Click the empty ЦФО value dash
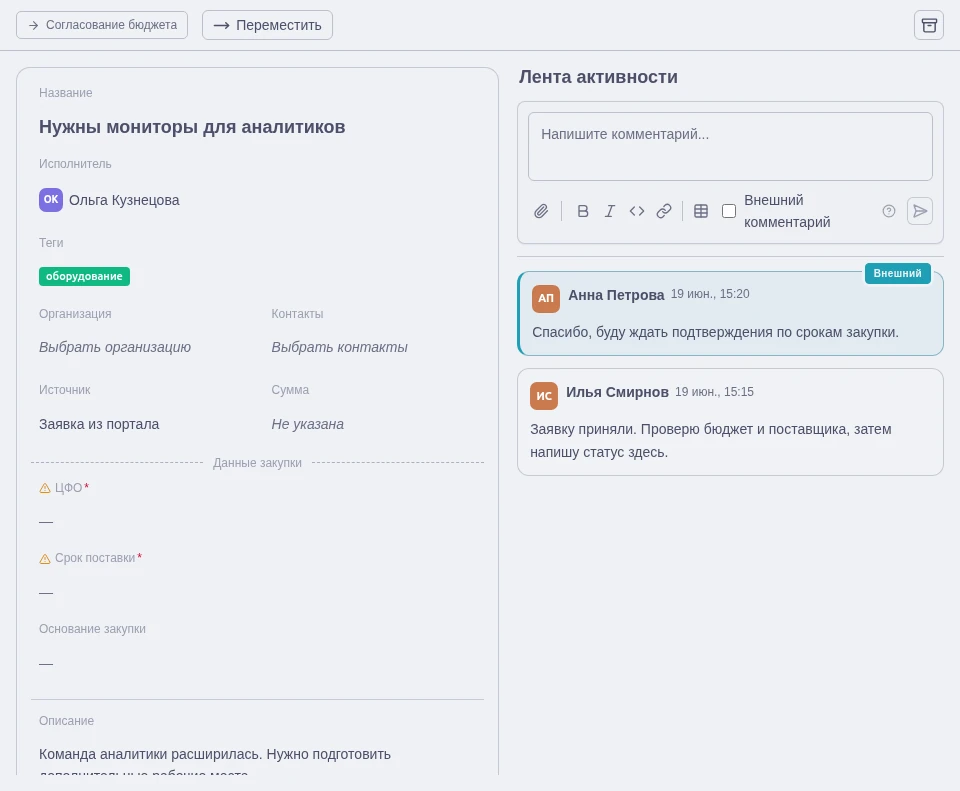The height and width of the screenshot is (791, 960). click(x=46, y=522)
